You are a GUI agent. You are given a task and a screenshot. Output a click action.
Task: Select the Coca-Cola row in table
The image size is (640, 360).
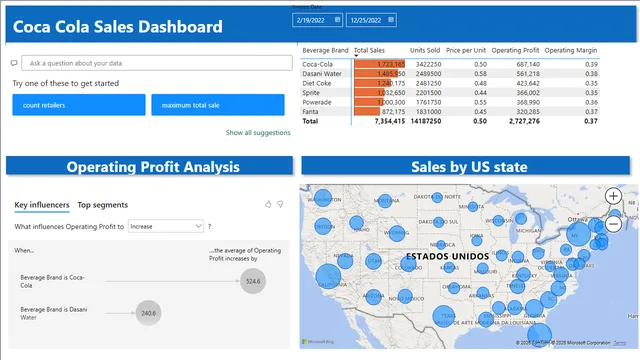tap(450, 64)
